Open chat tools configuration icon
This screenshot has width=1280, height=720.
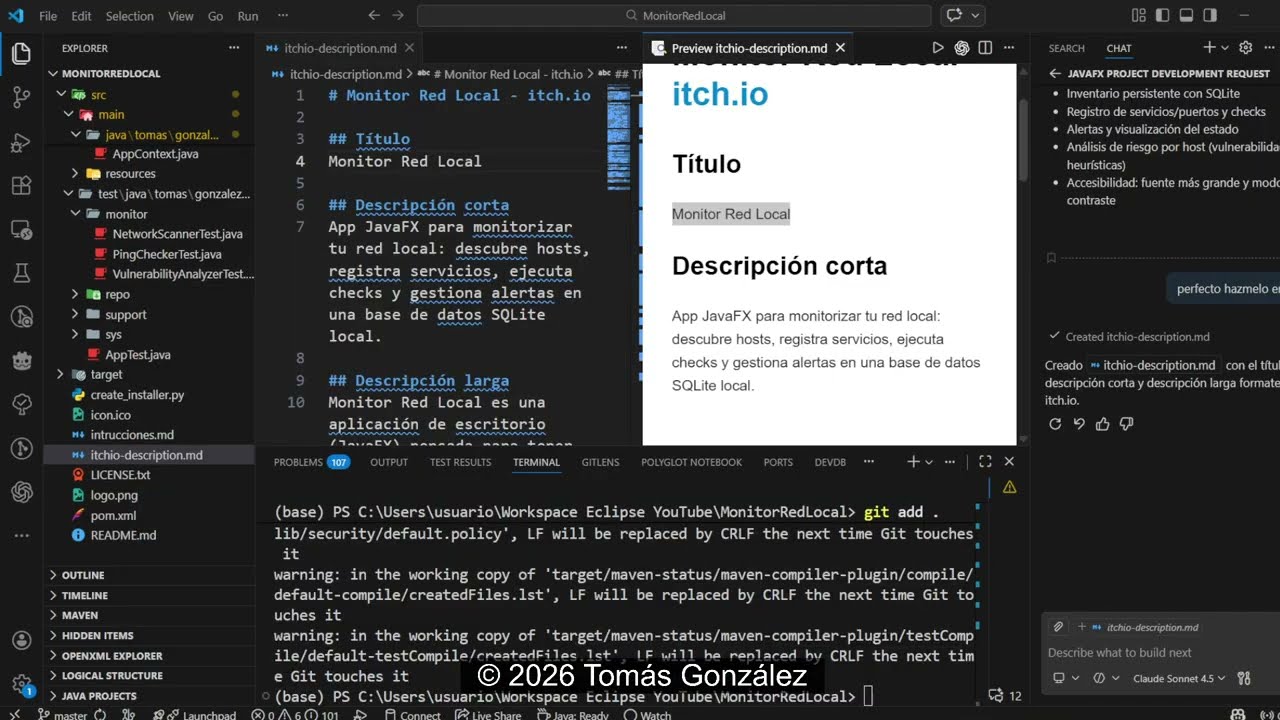pyautogui.click(x=1244, y=678)
